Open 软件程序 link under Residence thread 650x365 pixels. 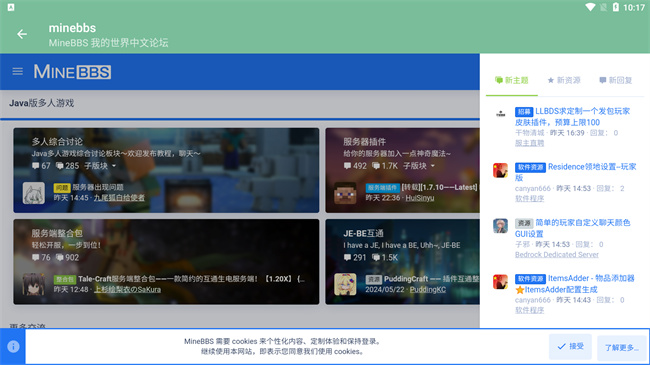click(x=529, y=199)
